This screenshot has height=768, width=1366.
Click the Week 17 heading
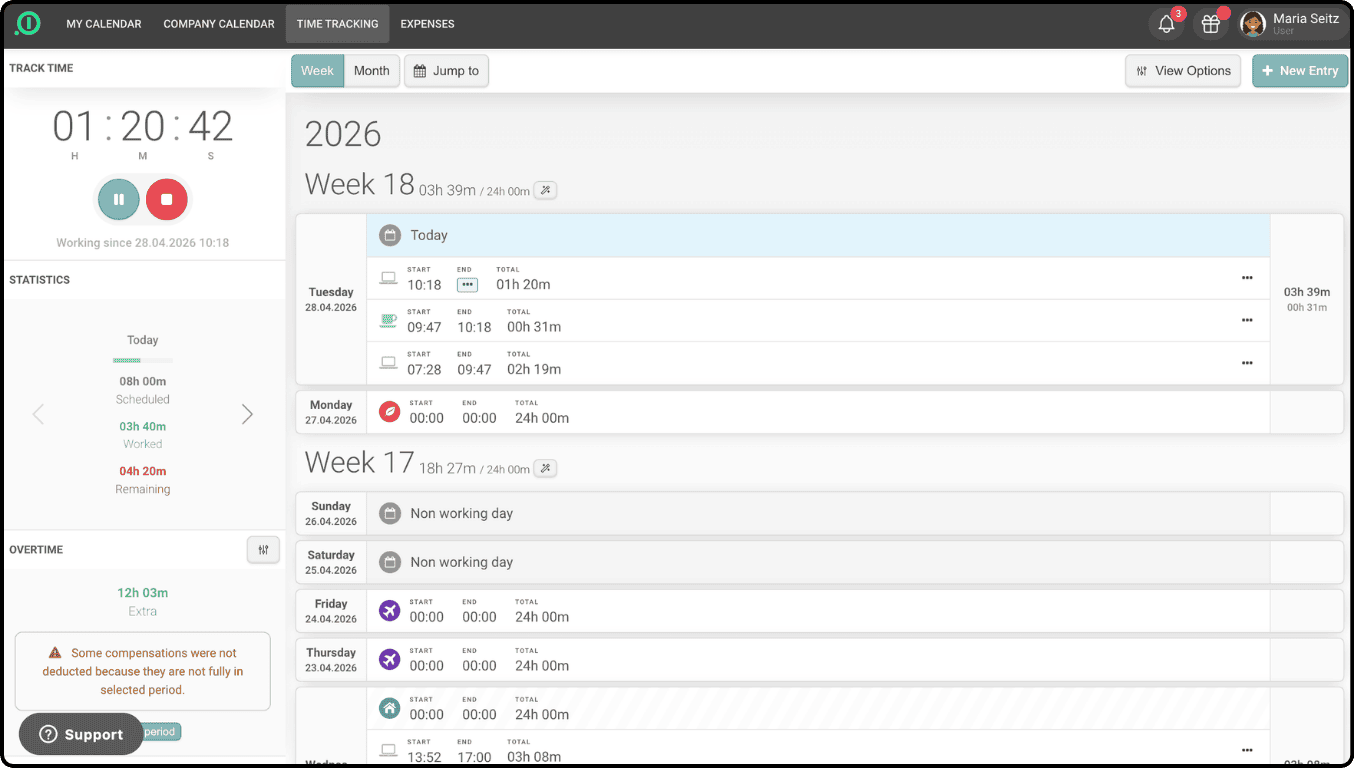[359, 462]
